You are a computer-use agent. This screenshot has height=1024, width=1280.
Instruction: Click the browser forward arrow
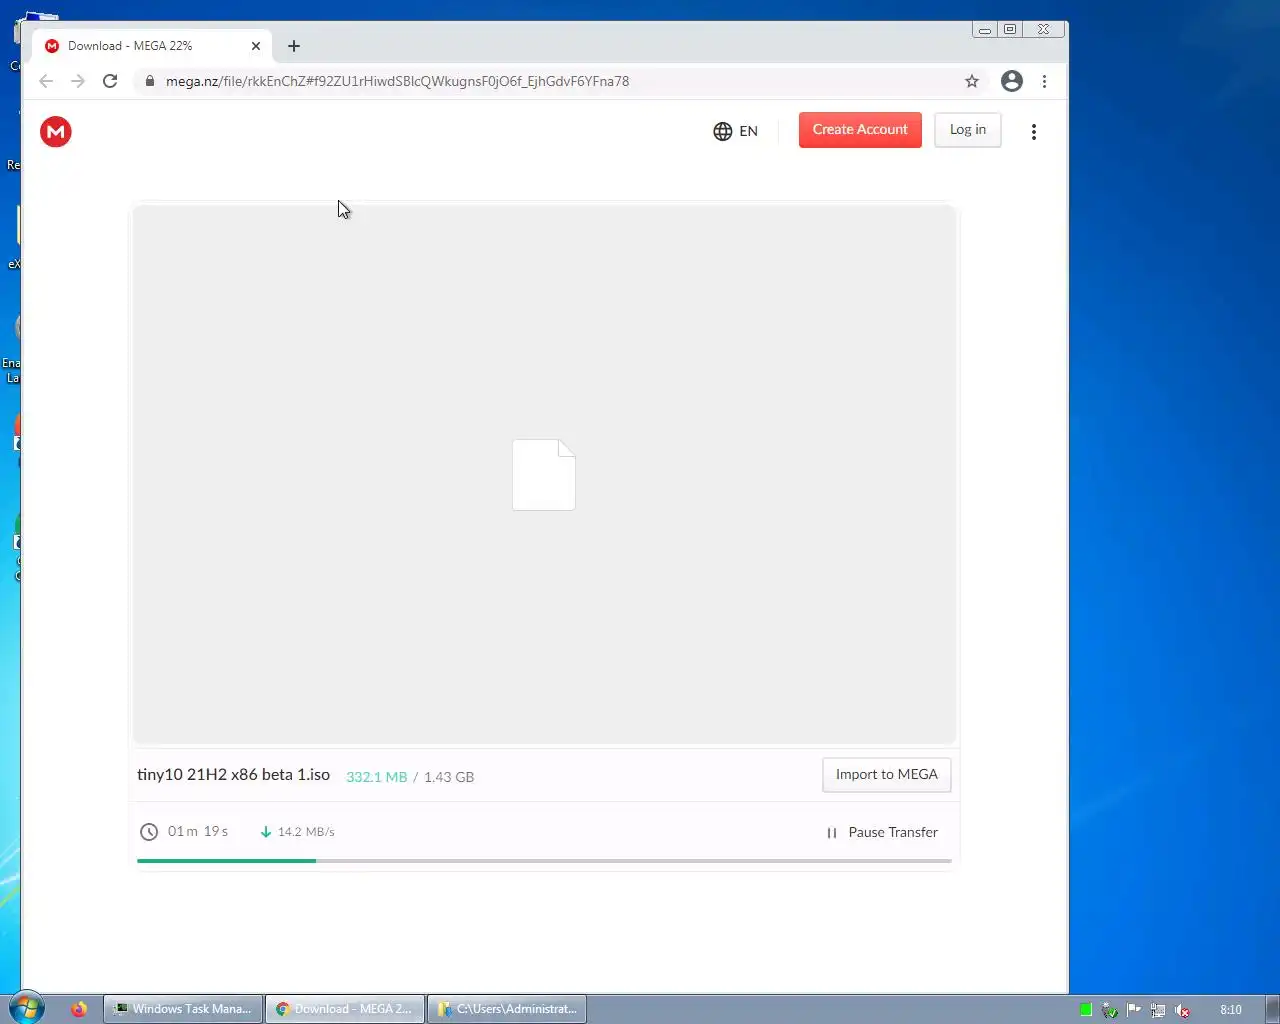pyautogui.click(x=78, y=81)
